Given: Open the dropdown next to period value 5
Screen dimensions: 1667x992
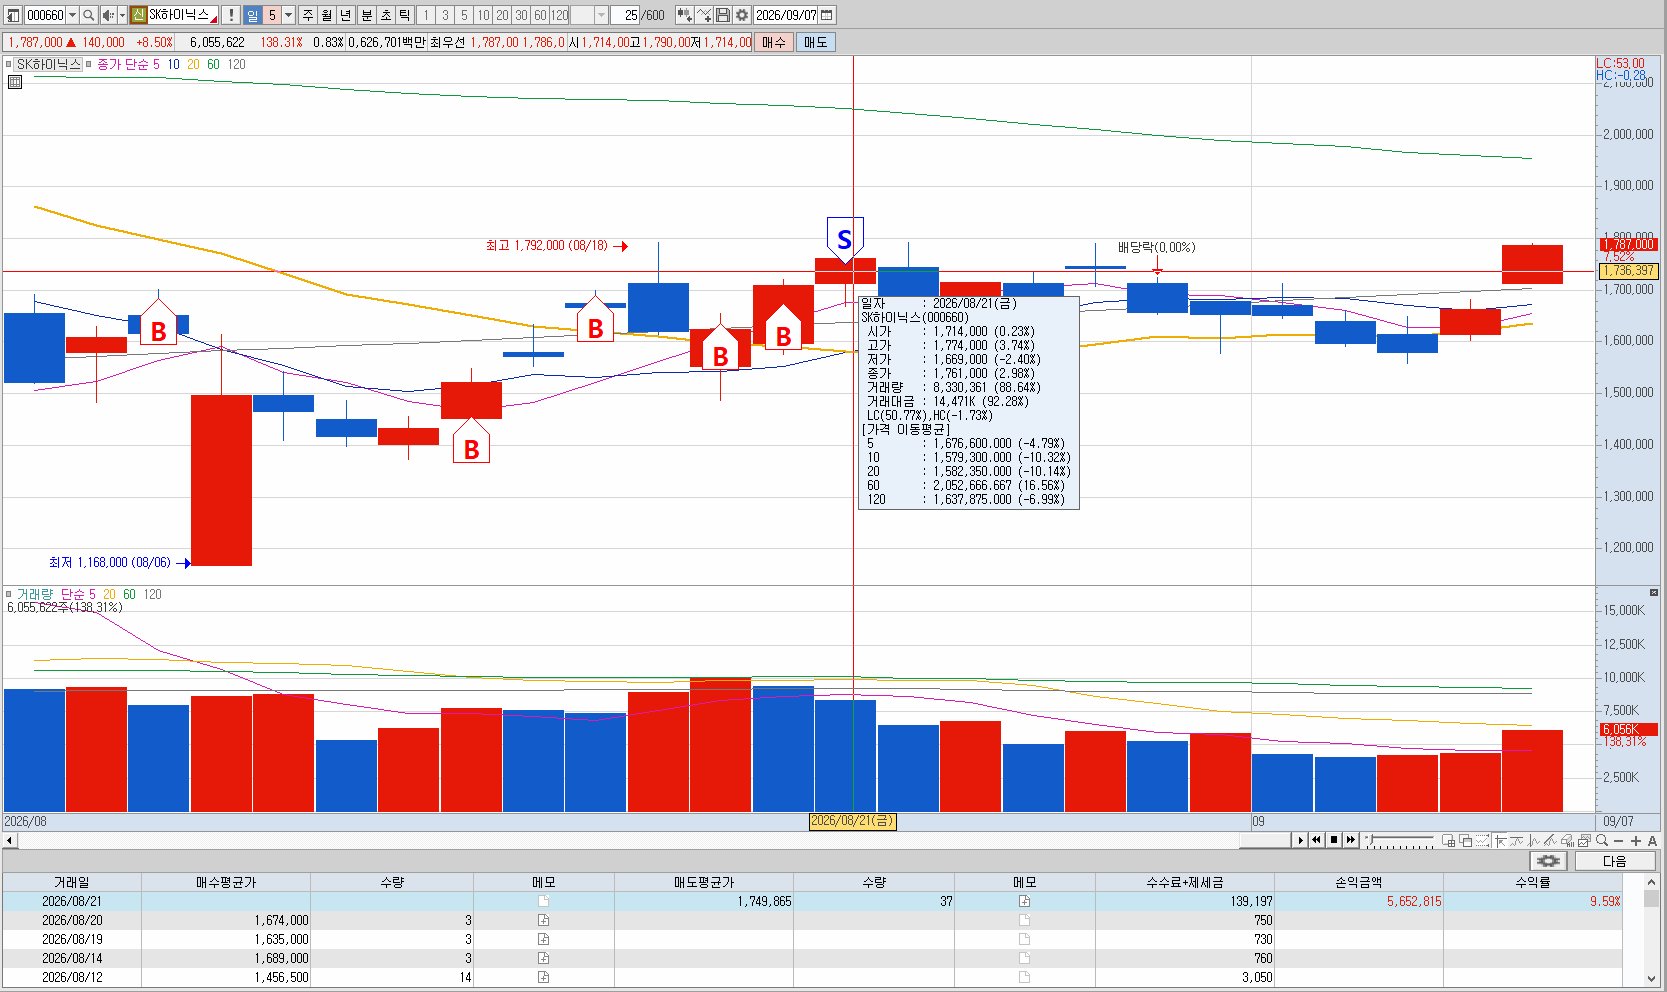Looking at the screenshot, I should tap(288, 15).
